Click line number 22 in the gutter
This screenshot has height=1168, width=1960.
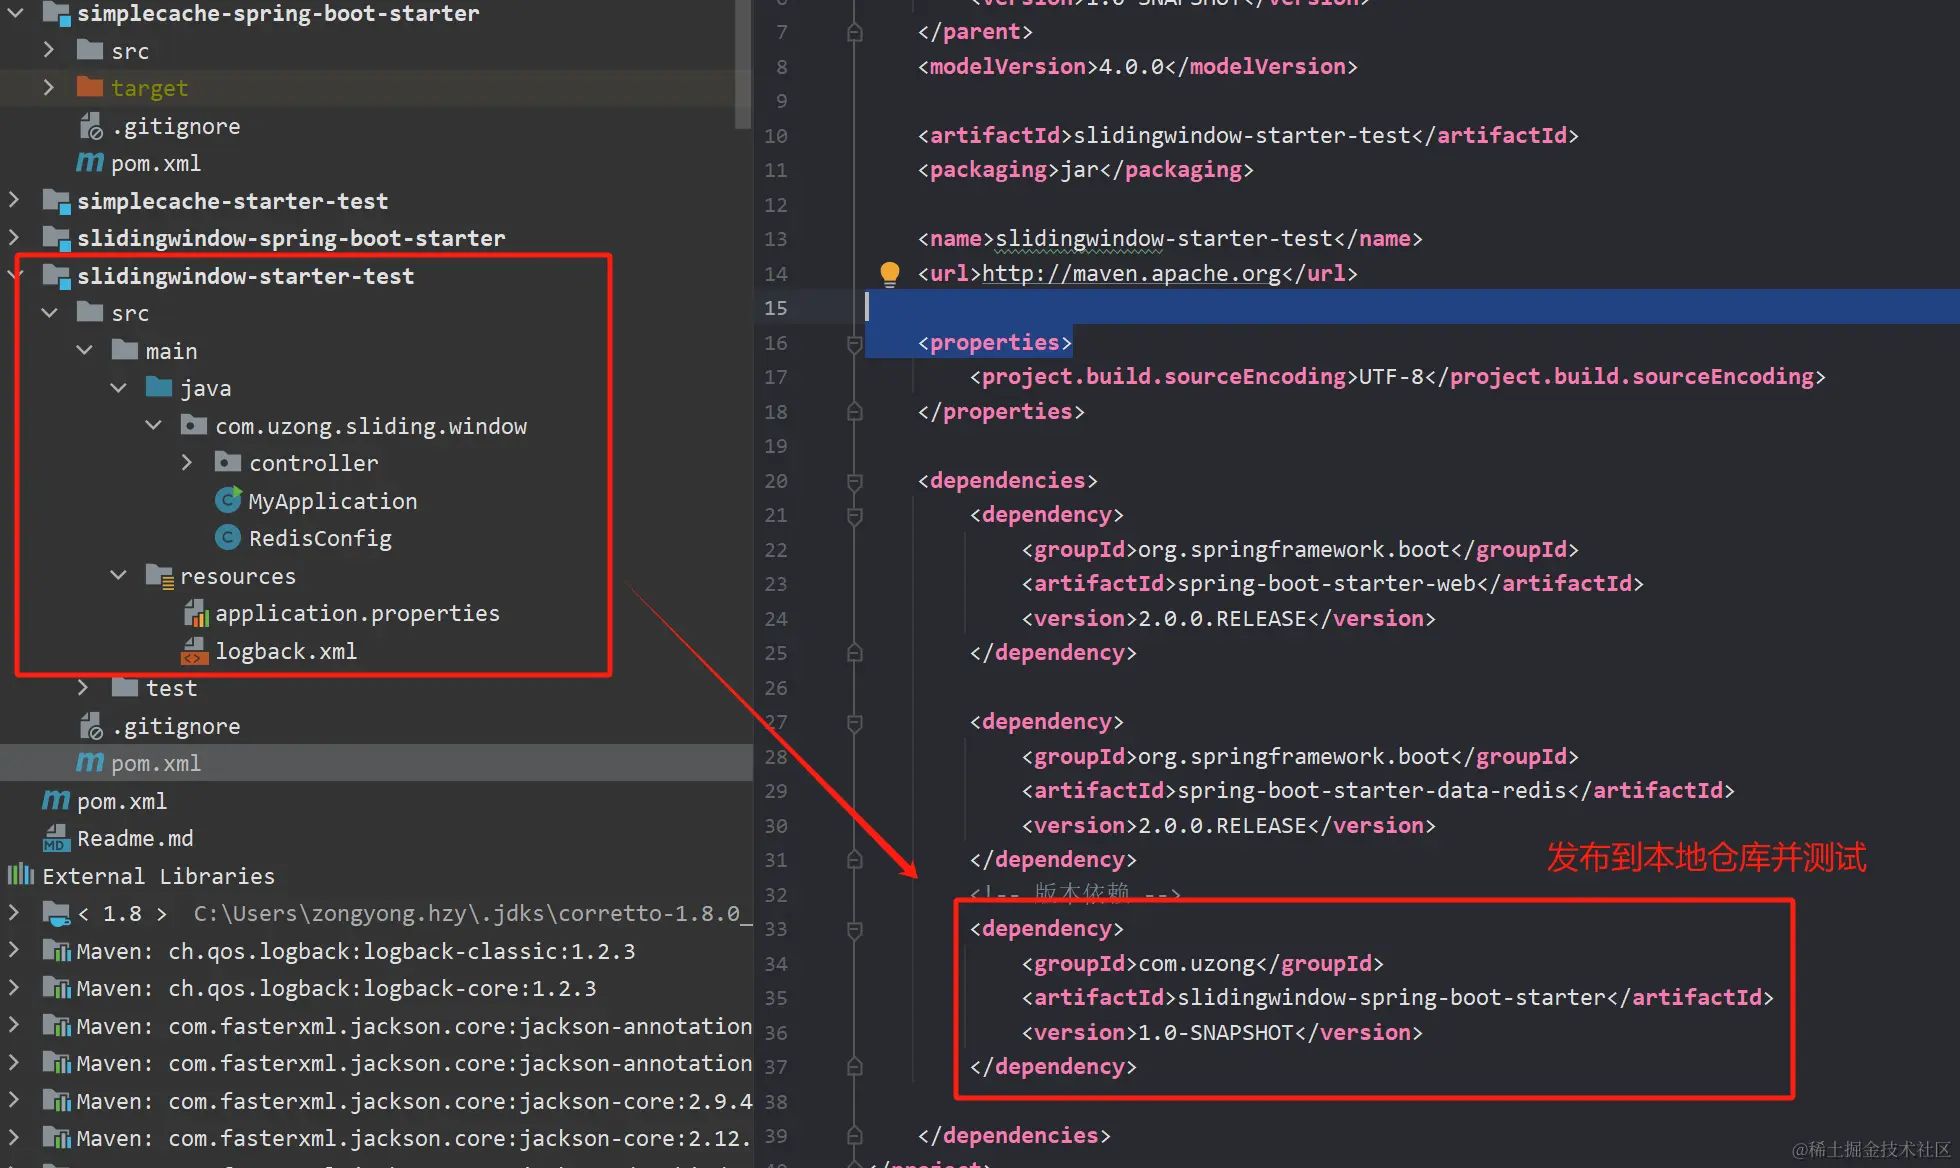(x=776, y=550)
